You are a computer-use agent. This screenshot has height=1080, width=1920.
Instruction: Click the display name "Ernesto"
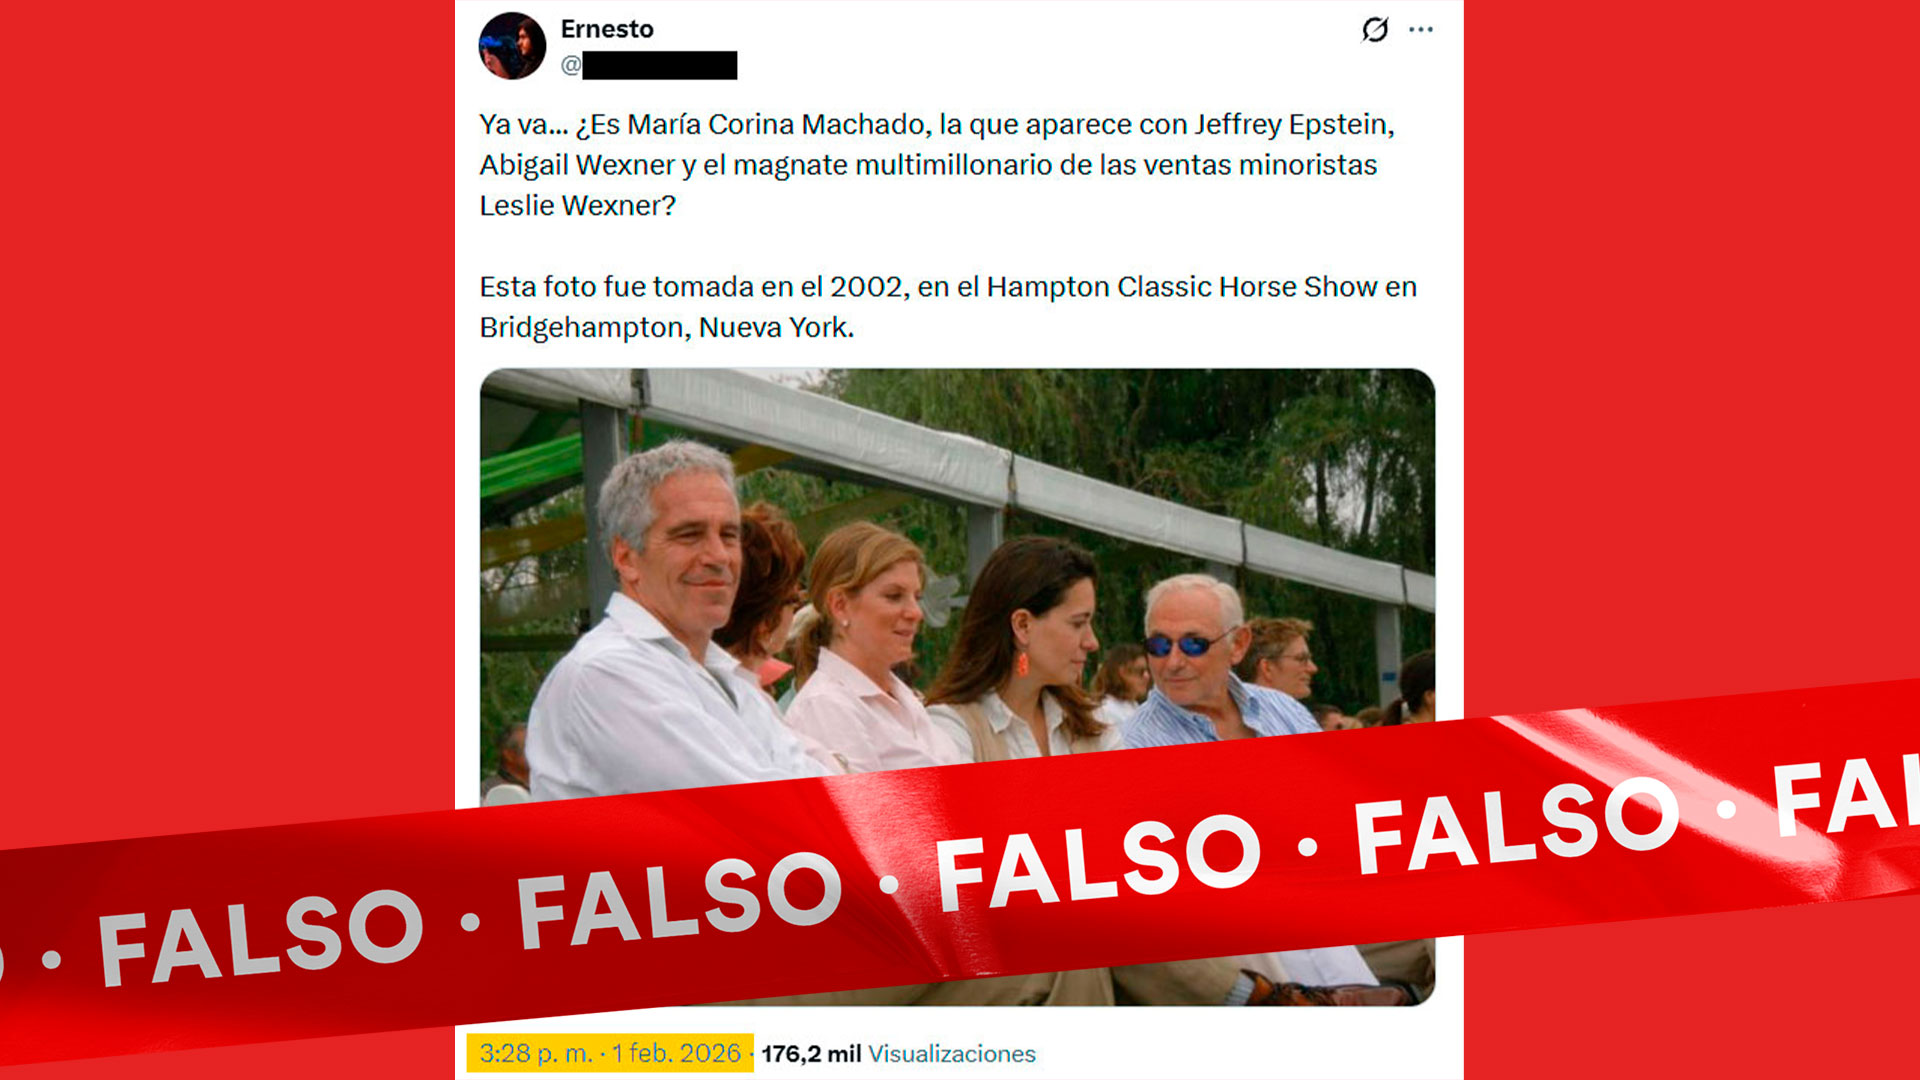click(x=607, y=29)
